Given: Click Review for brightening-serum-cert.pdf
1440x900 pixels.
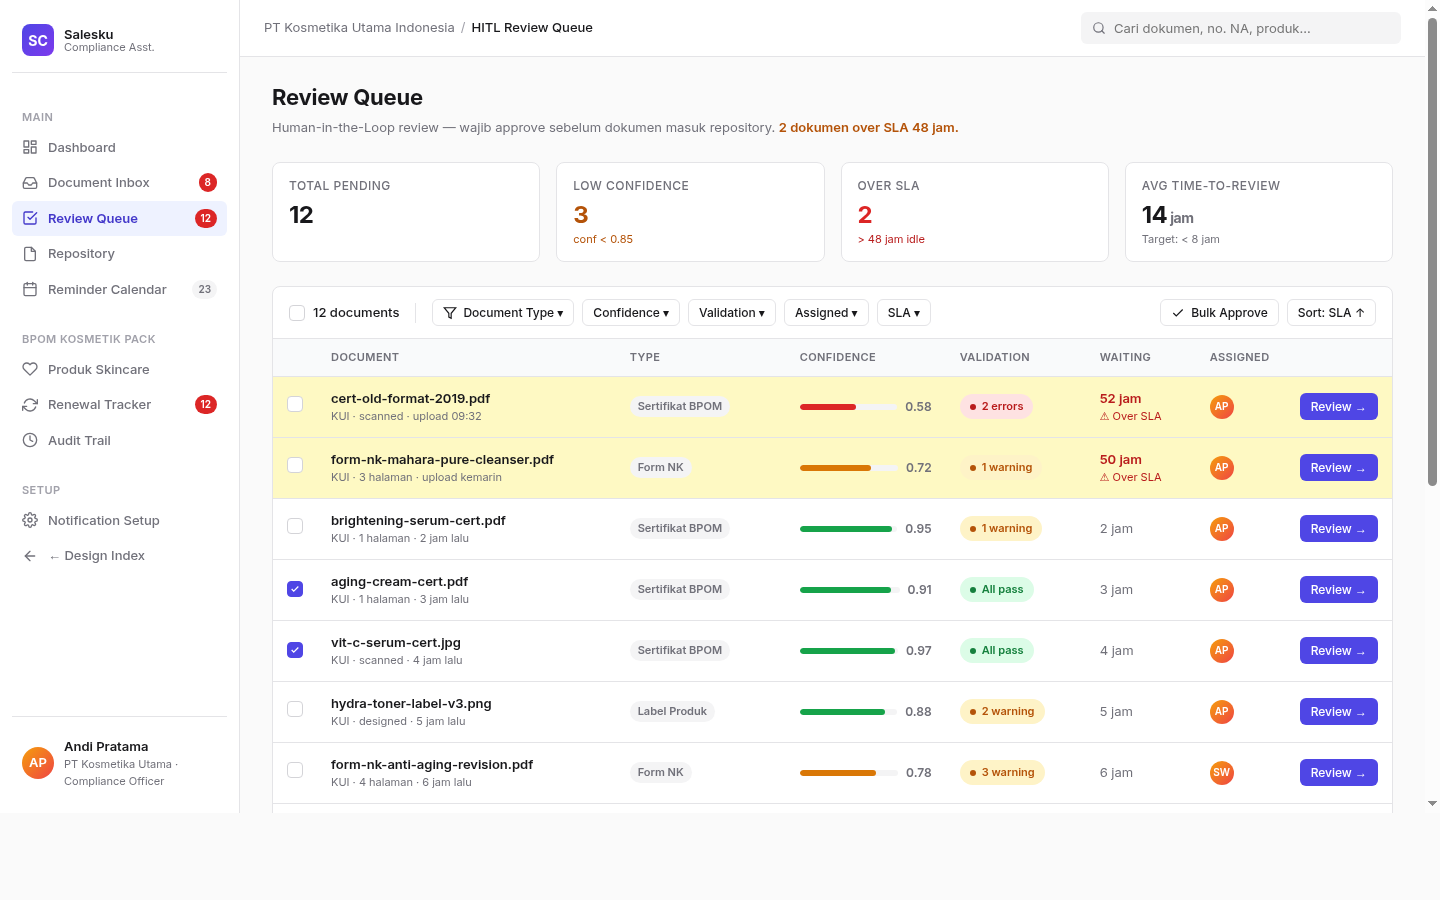Looking at the screenshot, I should coord(1338,528).
